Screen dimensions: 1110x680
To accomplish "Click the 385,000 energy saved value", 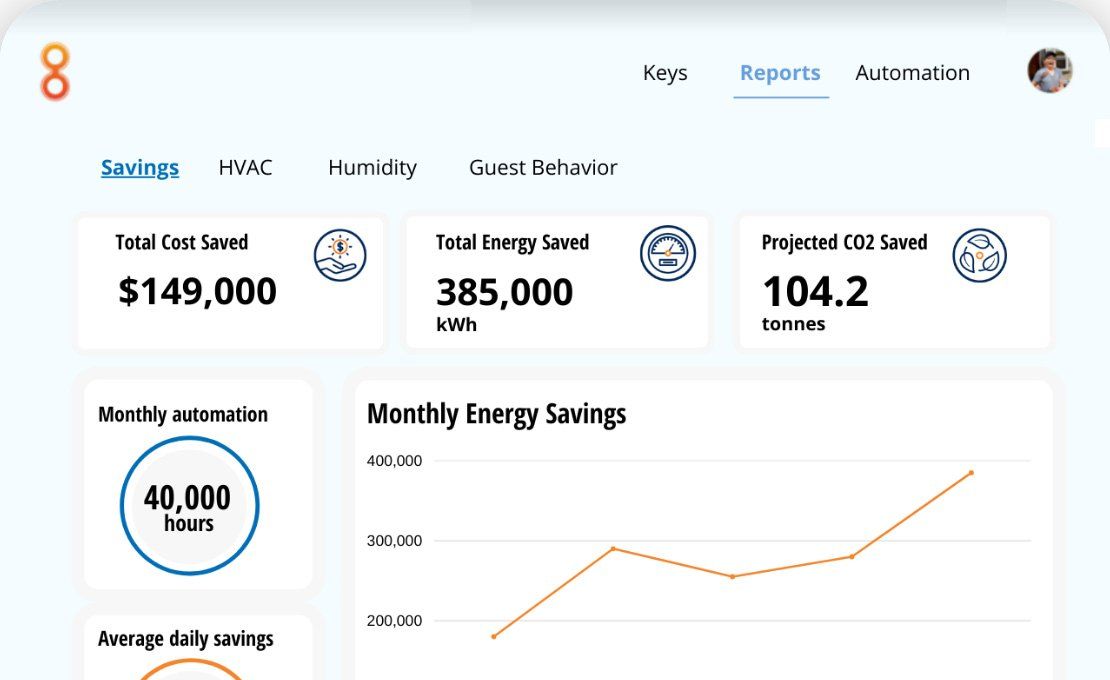I will tap(504, 292).
